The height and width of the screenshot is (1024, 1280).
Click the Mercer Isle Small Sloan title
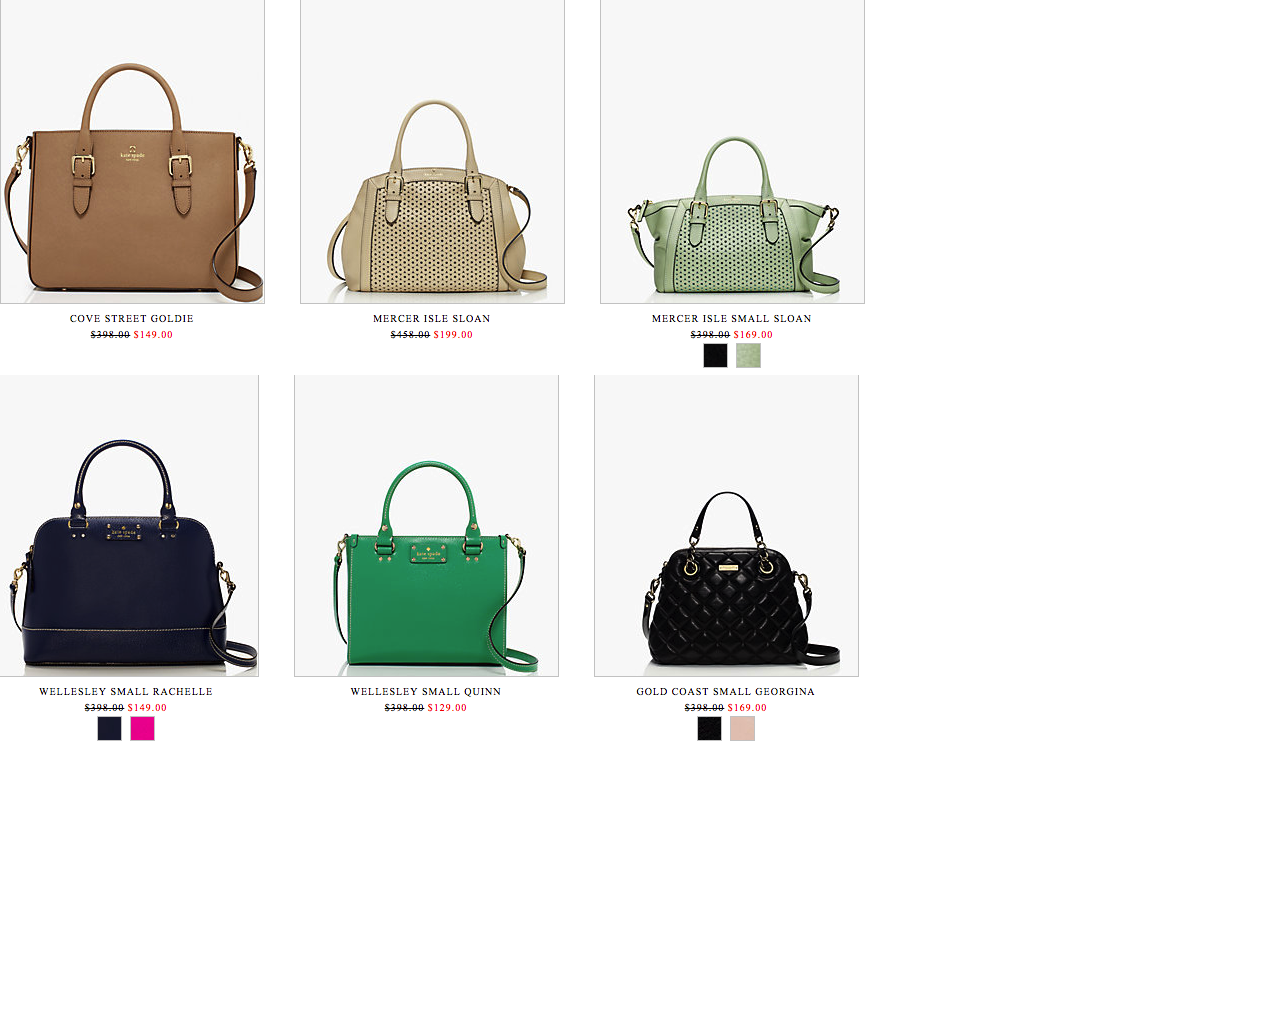732,319
